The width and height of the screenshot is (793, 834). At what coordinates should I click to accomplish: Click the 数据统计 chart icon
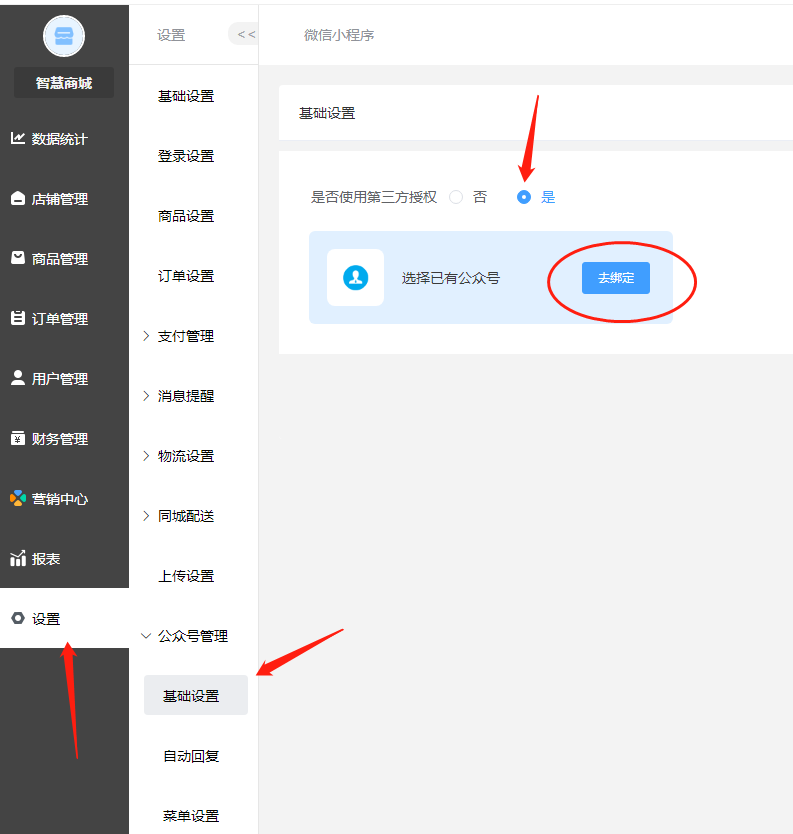point(18,138)
